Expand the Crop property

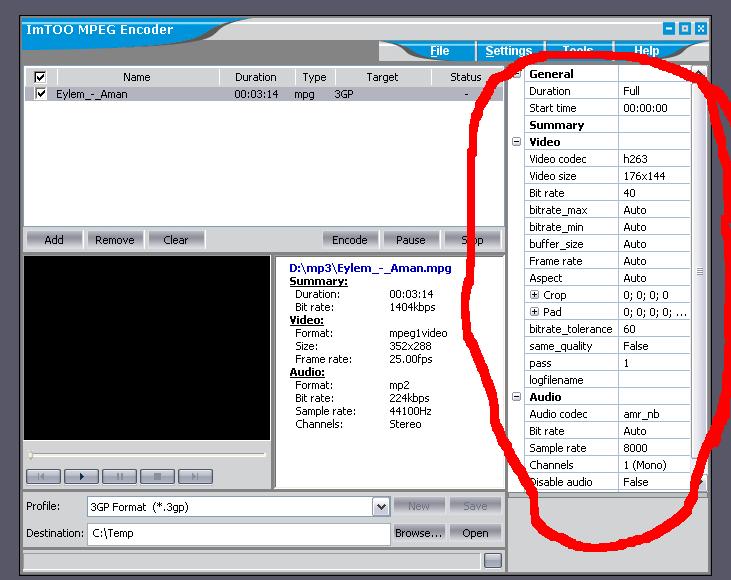tap(534, 295)
